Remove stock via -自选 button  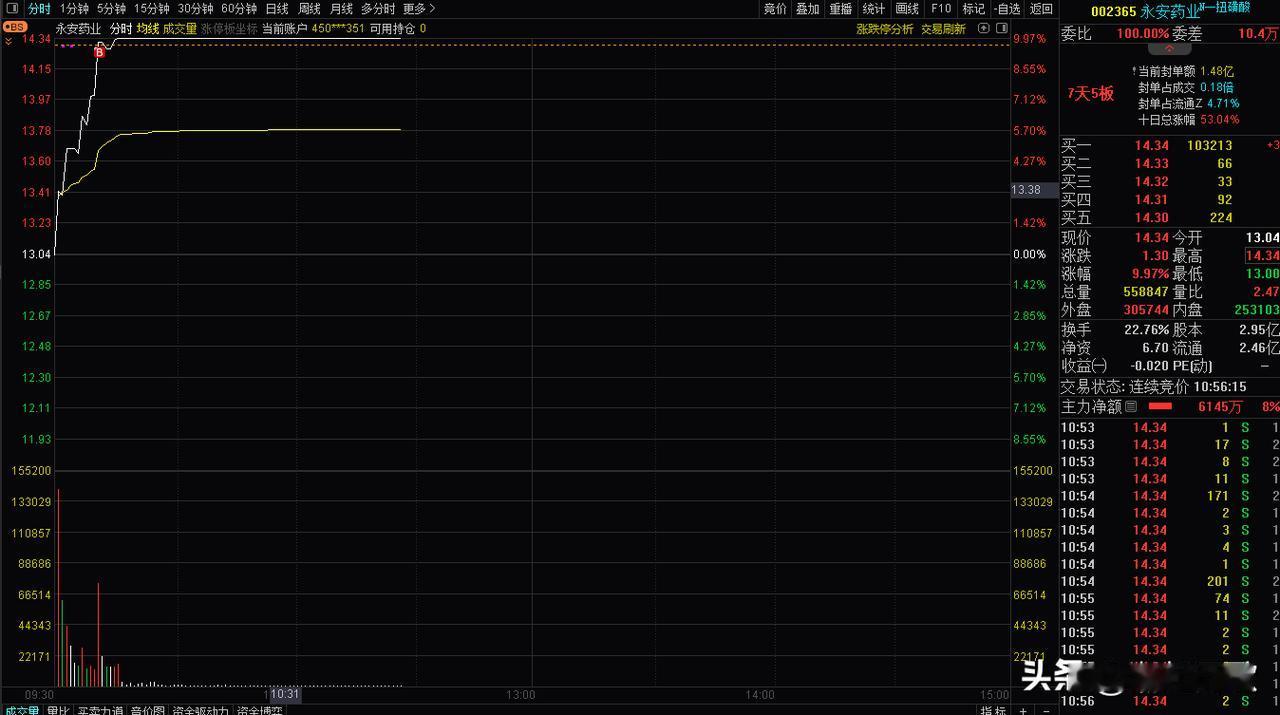(1007, 9)
